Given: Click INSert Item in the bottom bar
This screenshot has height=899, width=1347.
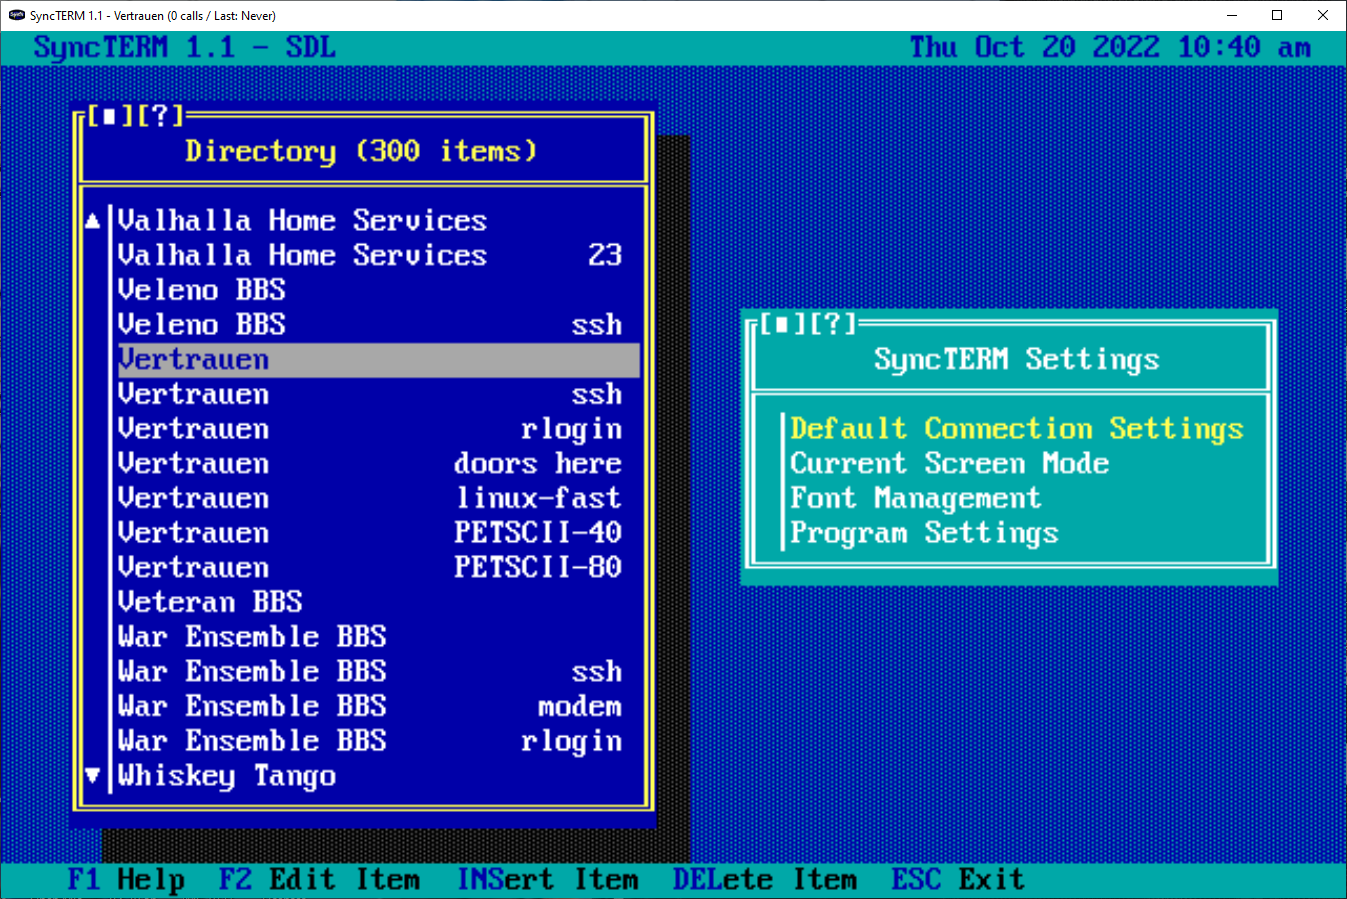Looking at the screenshot, I should (x=547, y=880).
